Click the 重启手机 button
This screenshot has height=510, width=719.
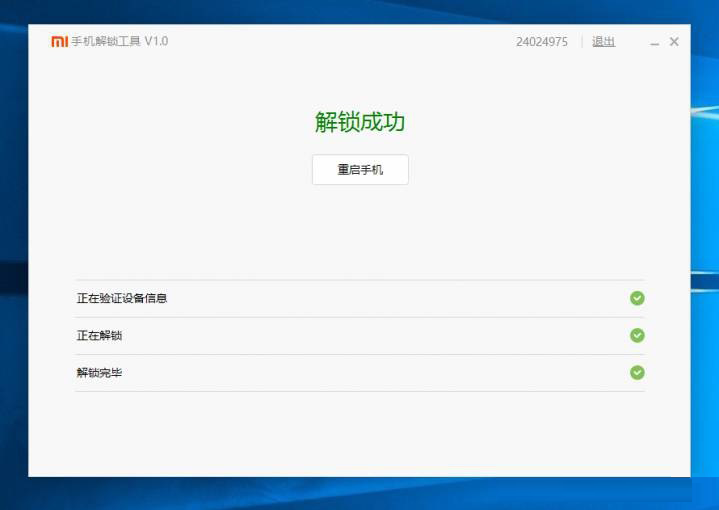coord(360,170)
